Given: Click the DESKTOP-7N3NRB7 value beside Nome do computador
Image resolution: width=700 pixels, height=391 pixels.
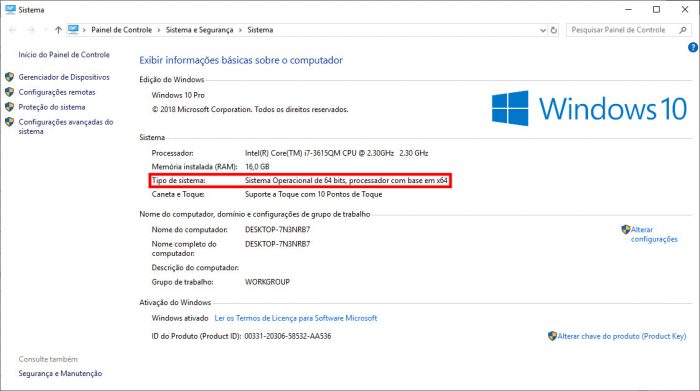Looking at the screenshot, I should tap(277, 229).
